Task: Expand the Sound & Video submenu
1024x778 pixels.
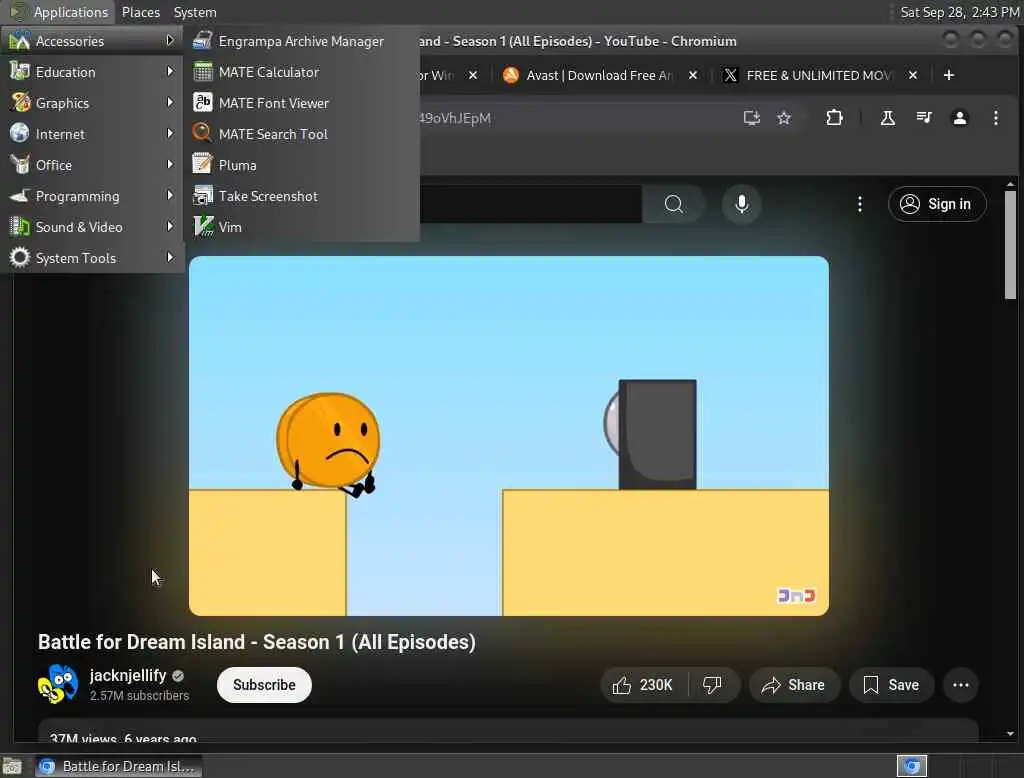Action: point(91,227)
